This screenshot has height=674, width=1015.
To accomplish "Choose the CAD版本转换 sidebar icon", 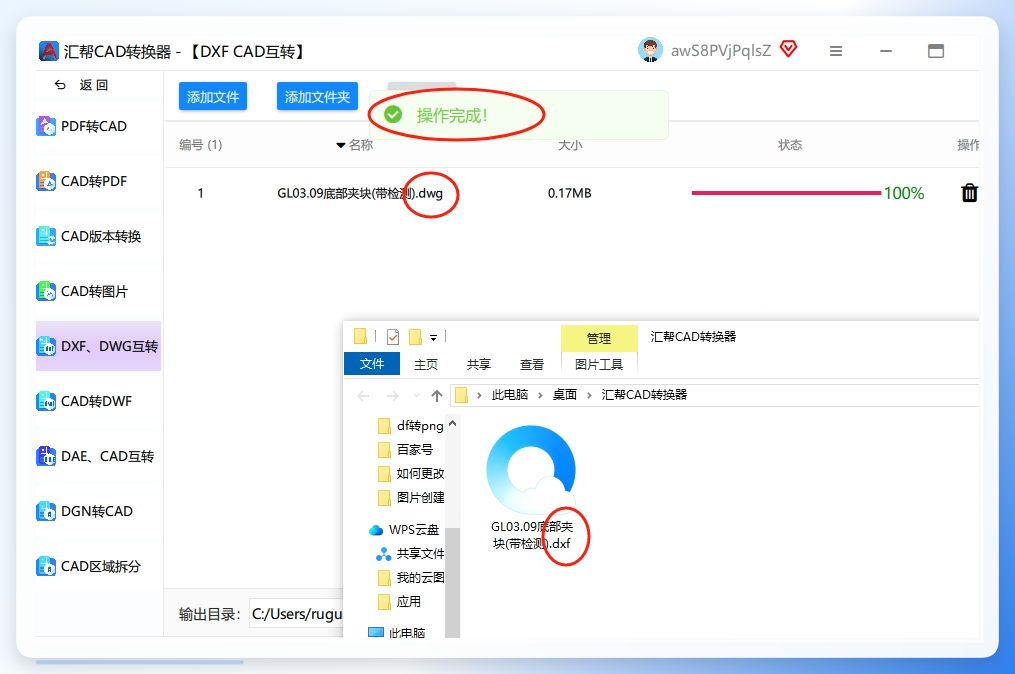I will [x=46, y=236].
